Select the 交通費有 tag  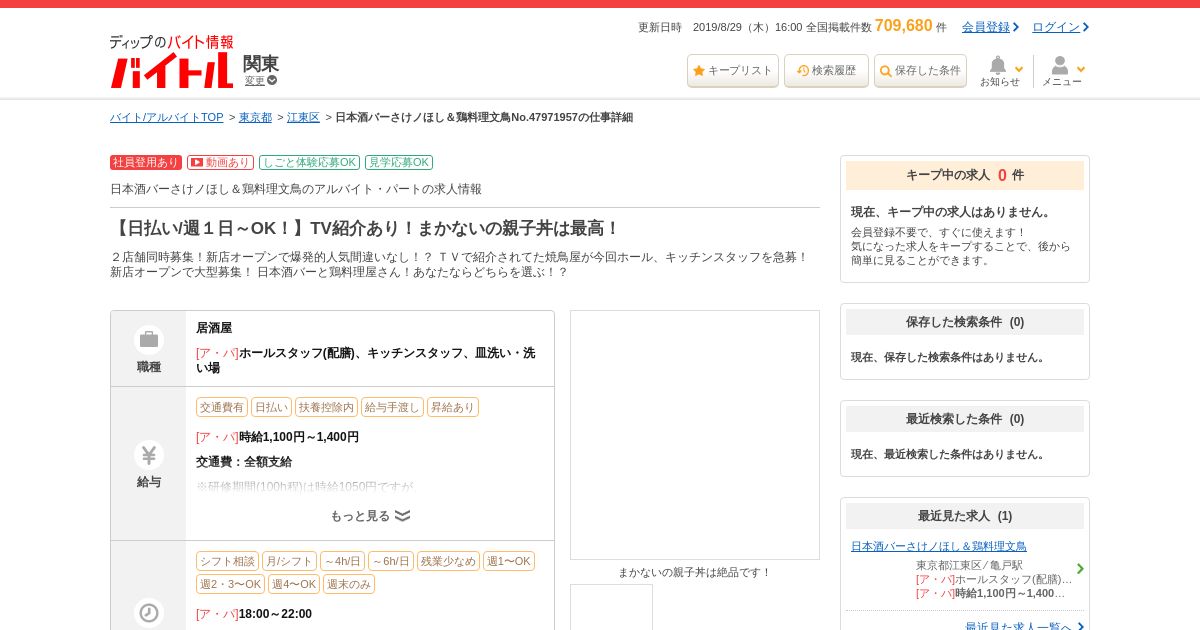coord(221,407)
